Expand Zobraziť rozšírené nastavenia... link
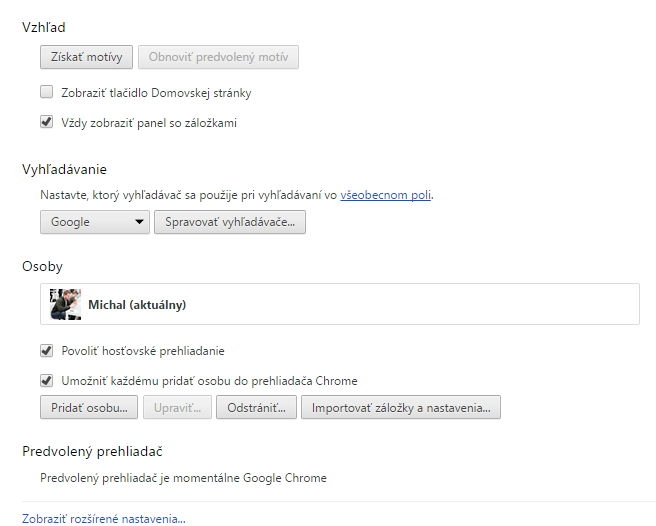656x526 pixels. [104, 518]
